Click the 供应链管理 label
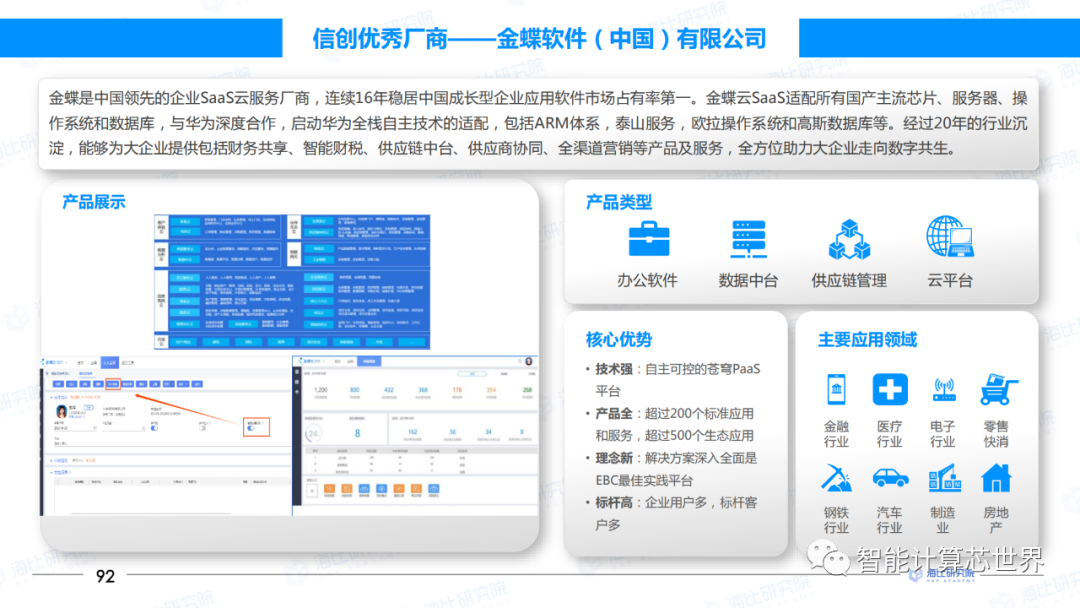This screenshot has height=608, width=1080. [849, 280]
